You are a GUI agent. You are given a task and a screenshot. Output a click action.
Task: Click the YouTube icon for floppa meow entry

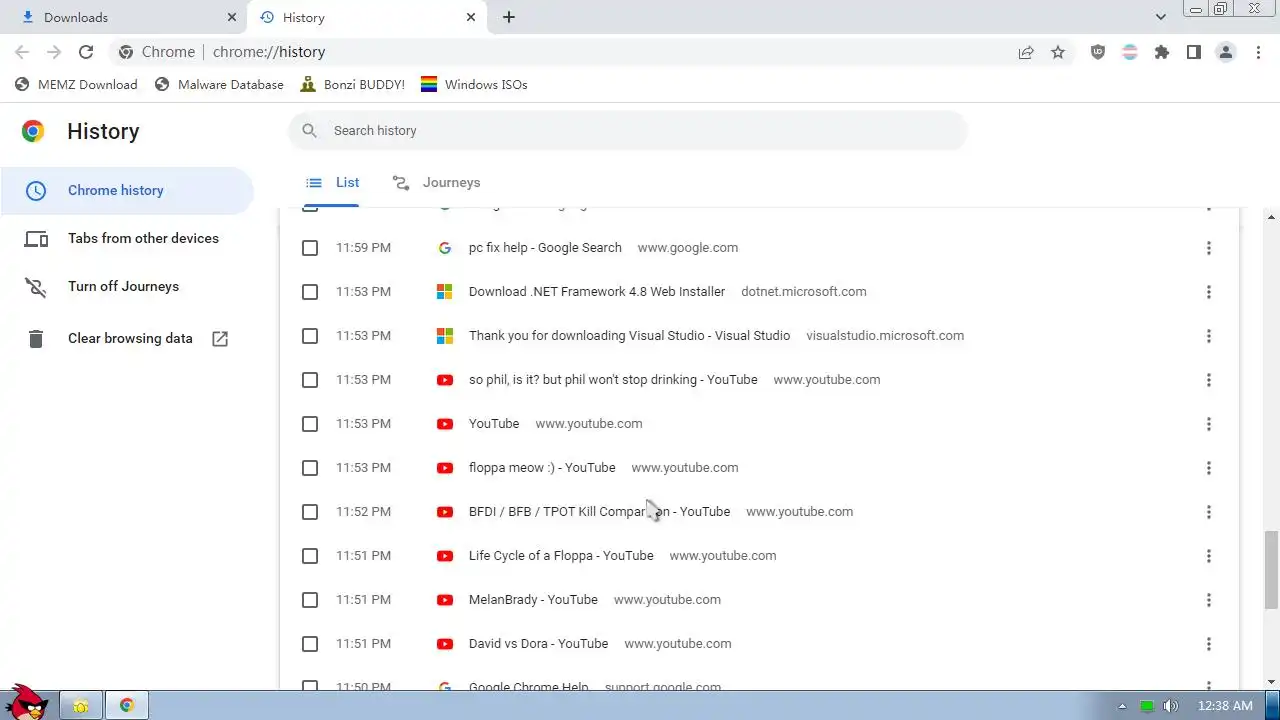pyautogui.click(x=445, y=468)
